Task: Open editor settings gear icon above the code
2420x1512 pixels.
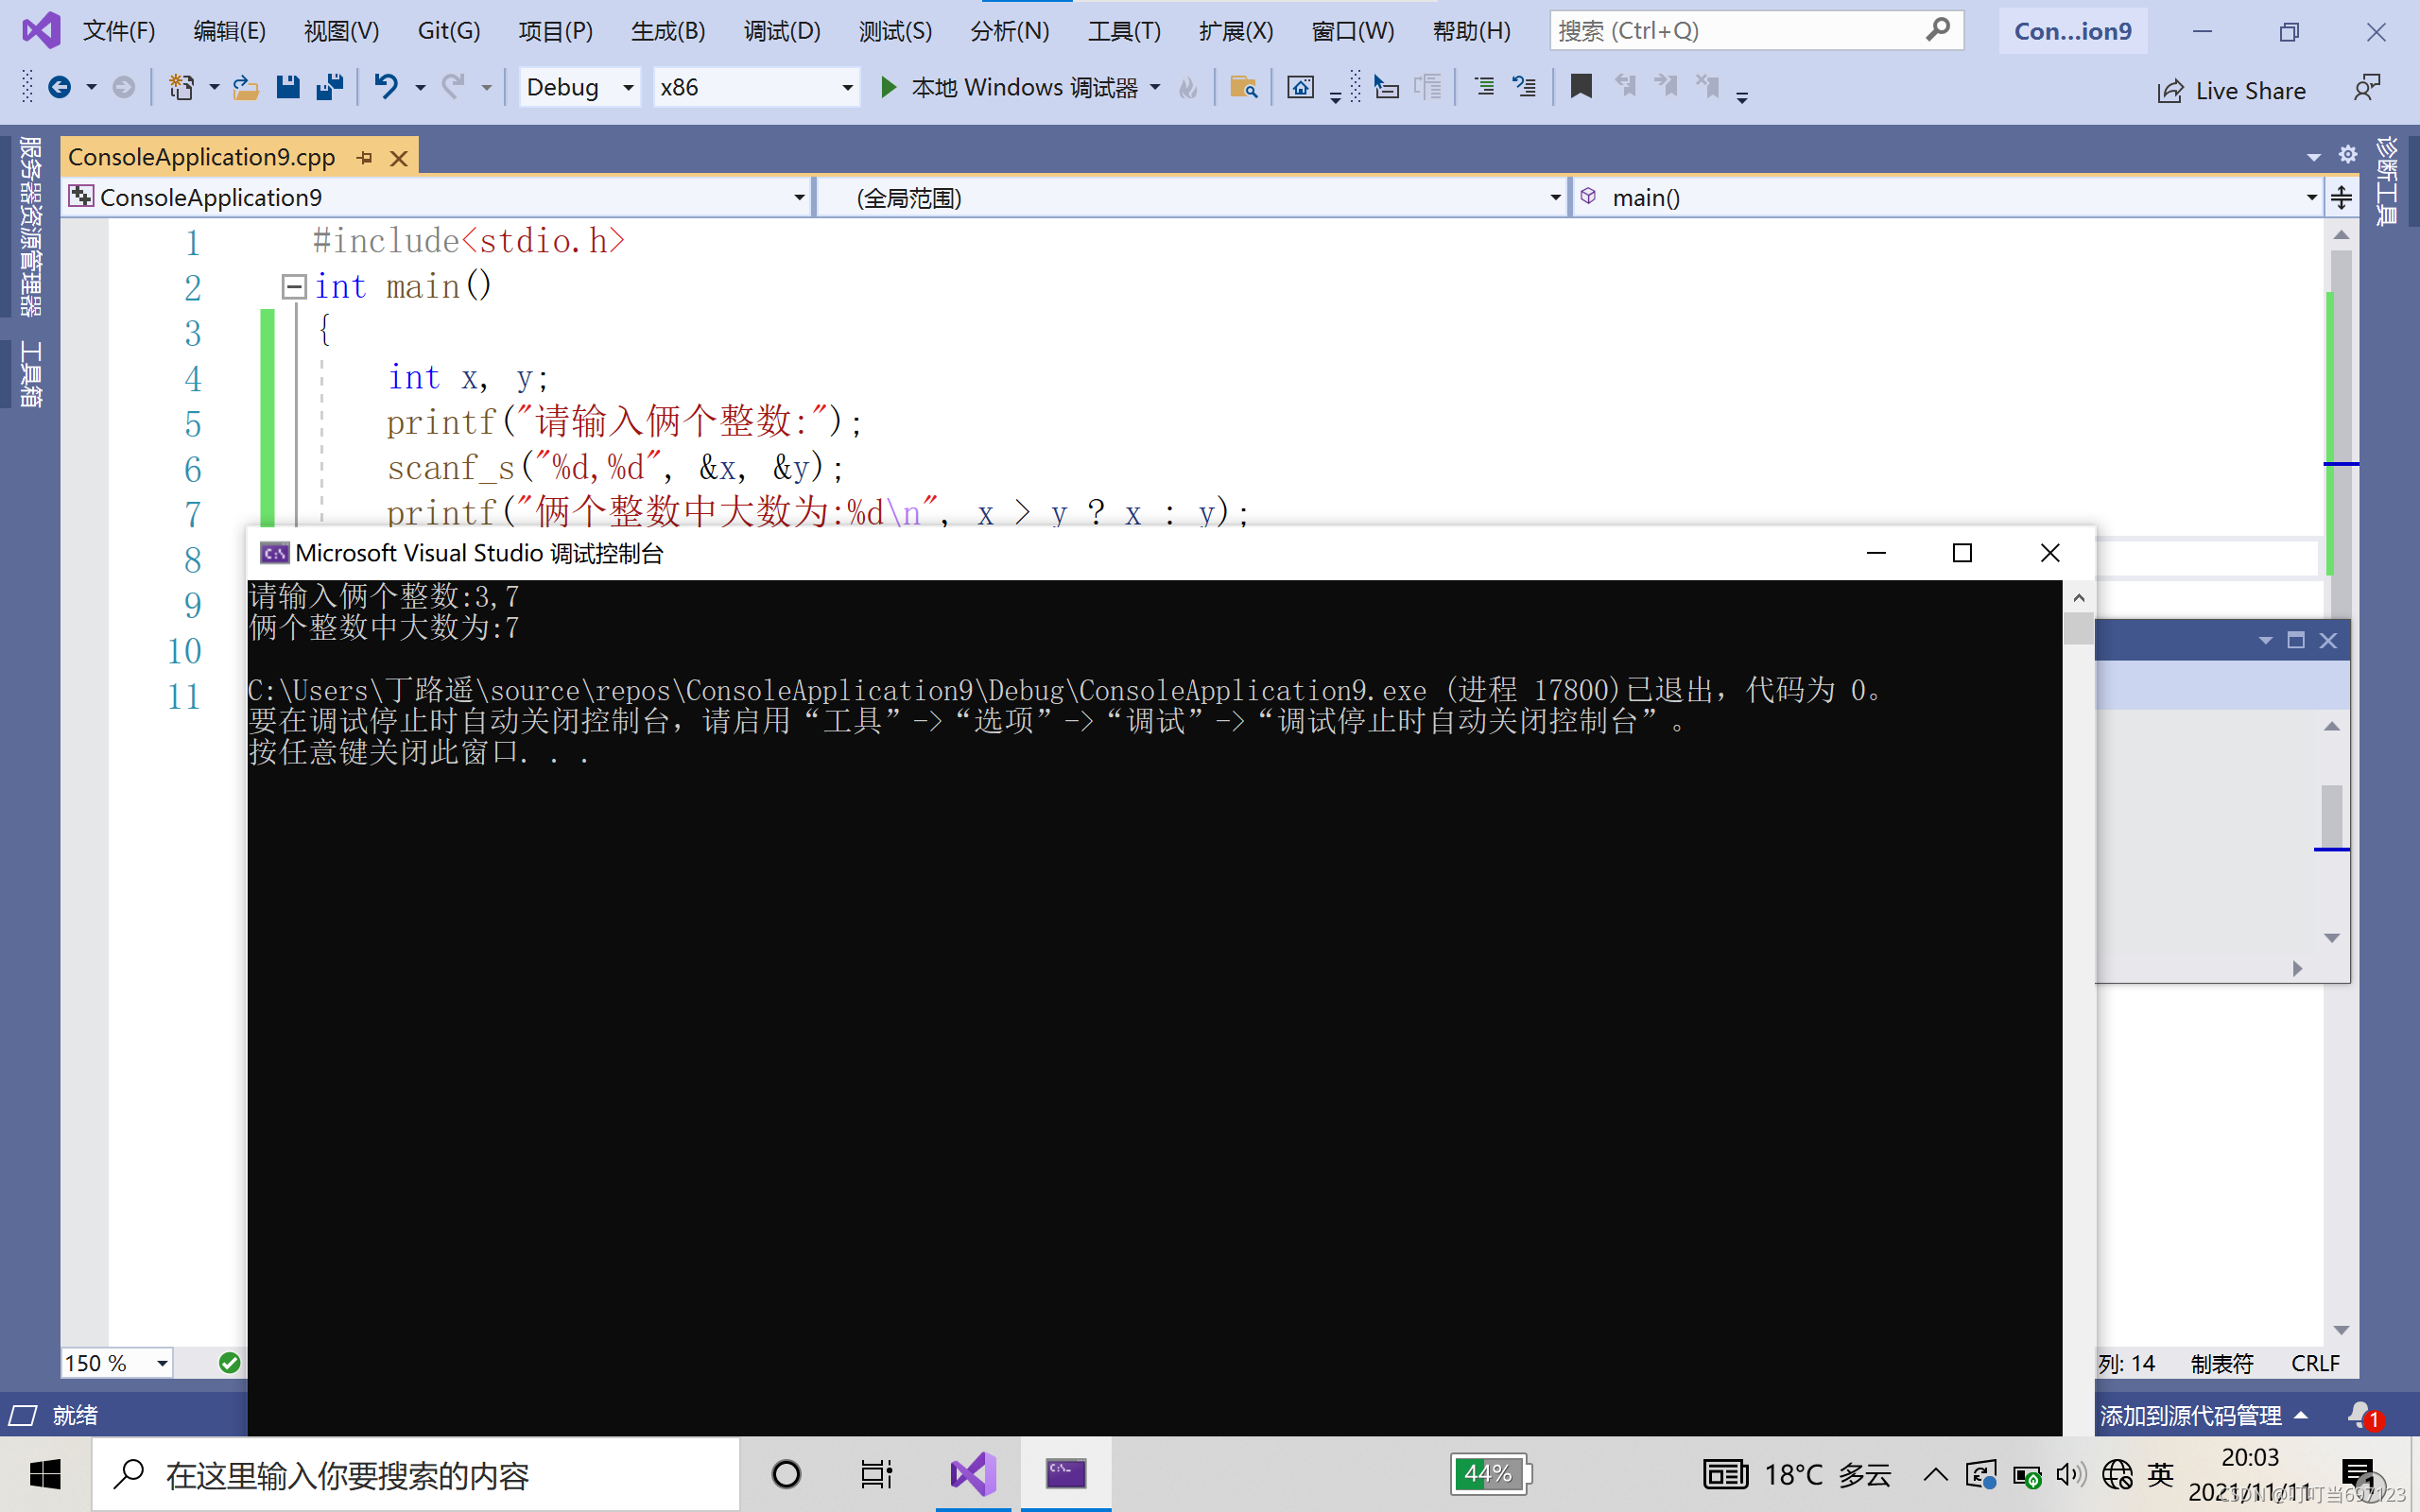Action: [x=2348, y=154]
